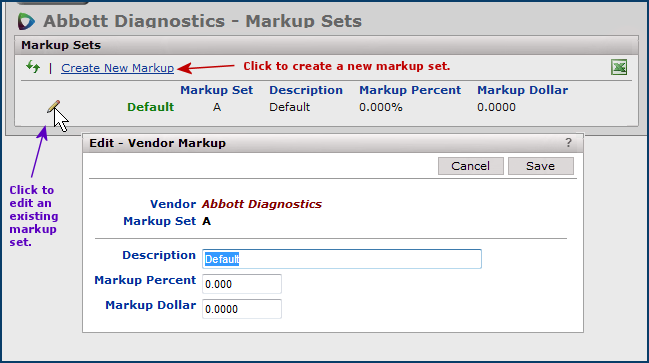
Task: Click the Abbott Diagnostics vendor name
Action: click(x=262, y=204)
